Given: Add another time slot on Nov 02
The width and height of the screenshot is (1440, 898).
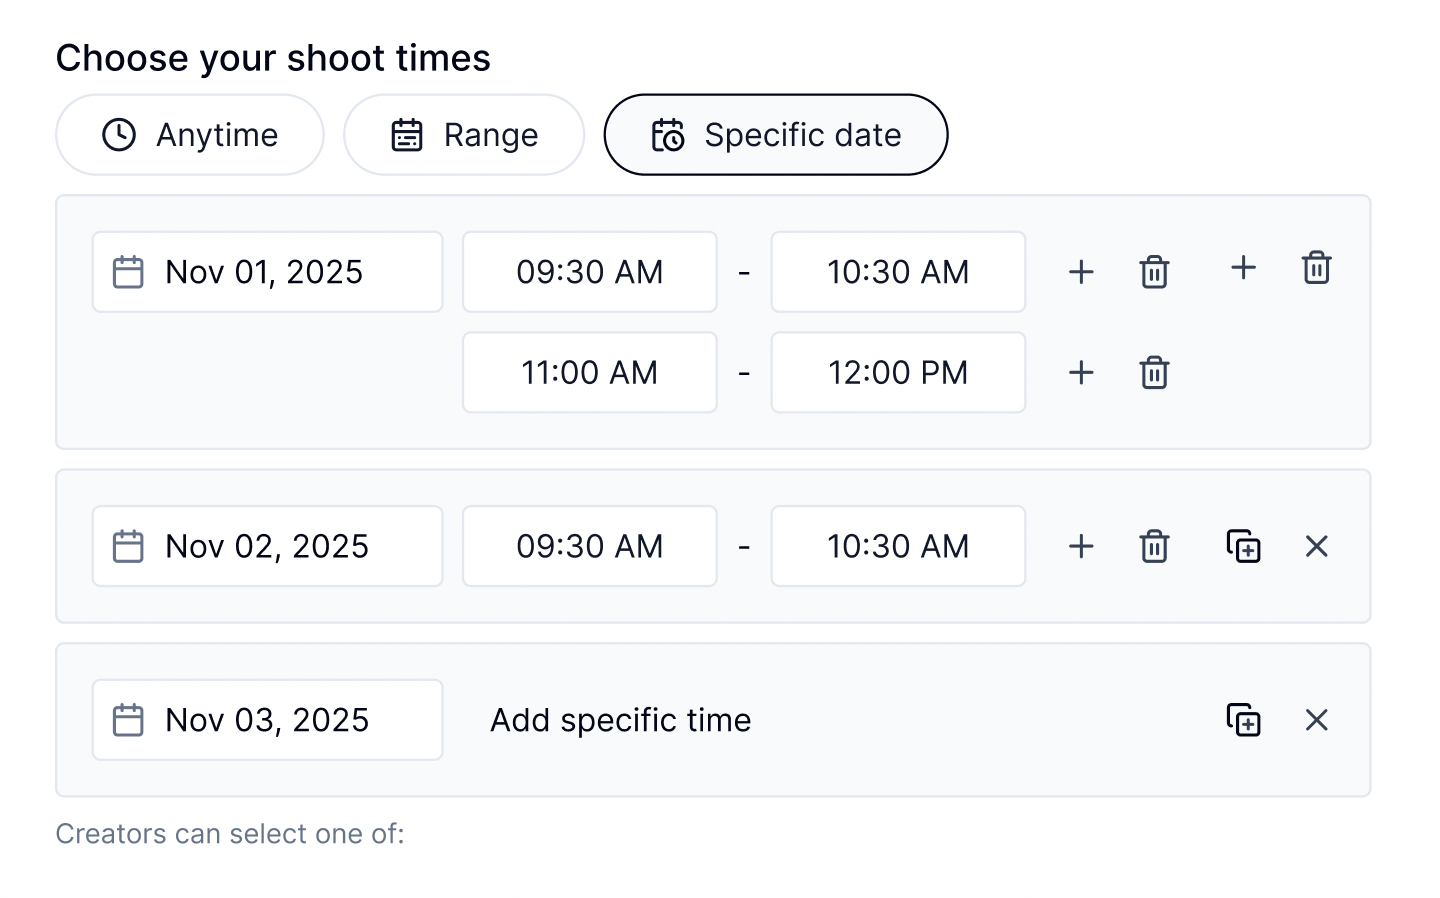Looking at the screenshot, I should (x=1081, y=546).
